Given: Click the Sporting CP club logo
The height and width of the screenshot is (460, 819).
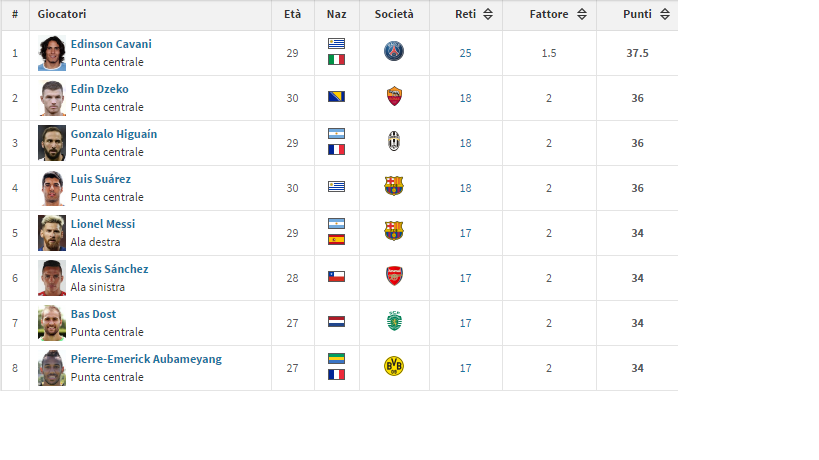Looking at the screenshot, I should 394,322.
